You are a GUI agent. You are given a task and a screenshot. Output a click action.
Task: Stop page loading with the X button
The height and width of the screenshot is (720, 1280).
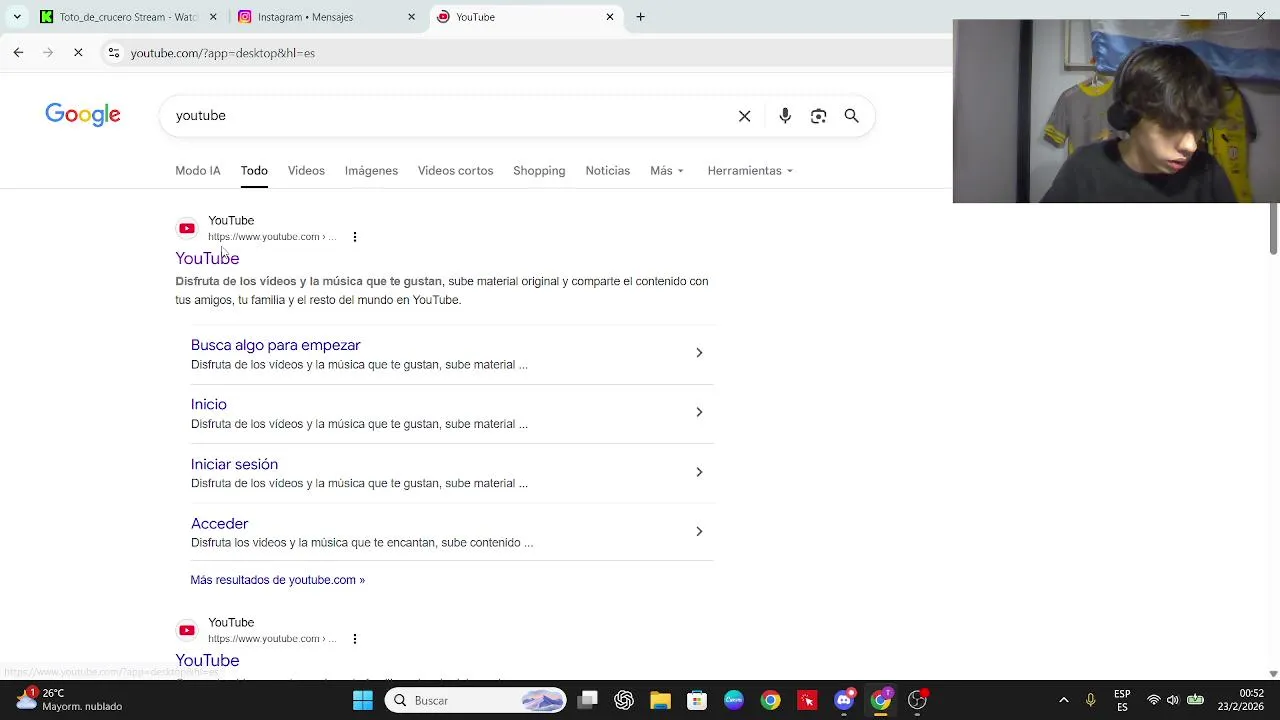[78, 52]
